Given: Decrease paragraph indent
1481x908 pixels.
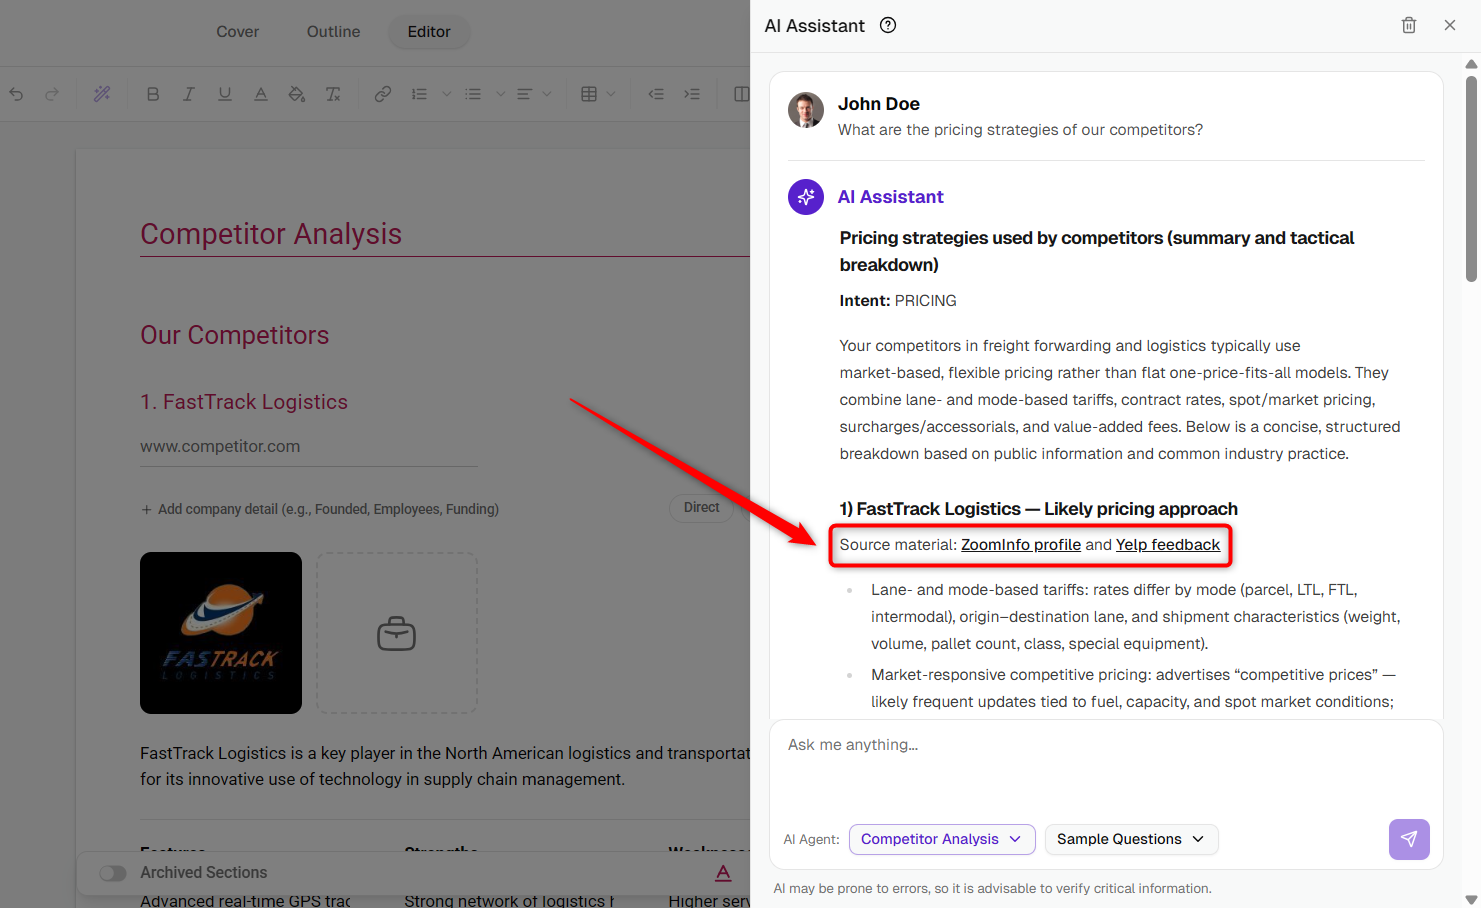Looking at the screenshot, I should 656,94.
